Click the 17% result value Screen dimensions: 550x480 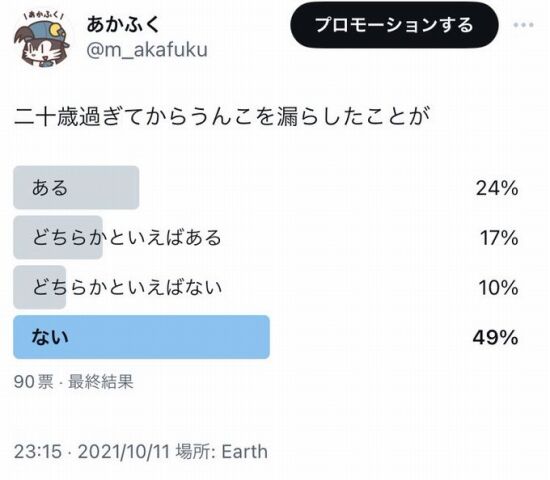[499, 238]
